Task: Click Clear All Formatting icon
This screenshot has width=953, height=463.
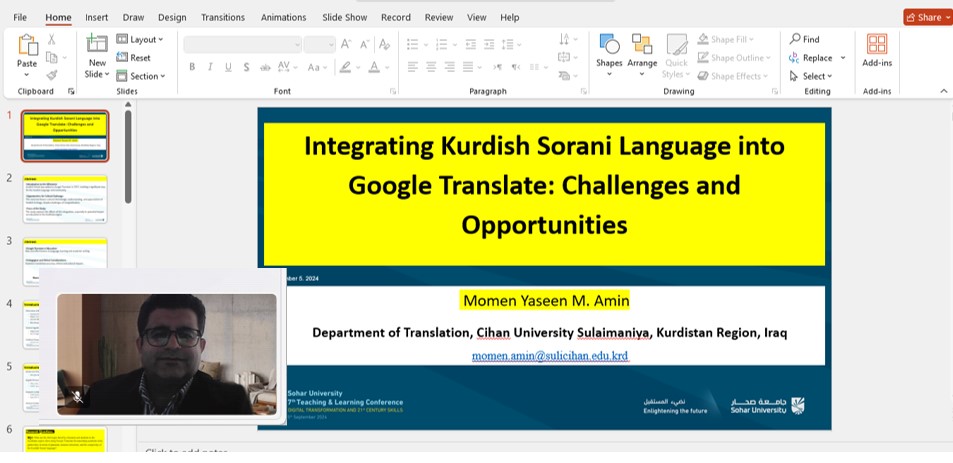Action: [384, 44]
